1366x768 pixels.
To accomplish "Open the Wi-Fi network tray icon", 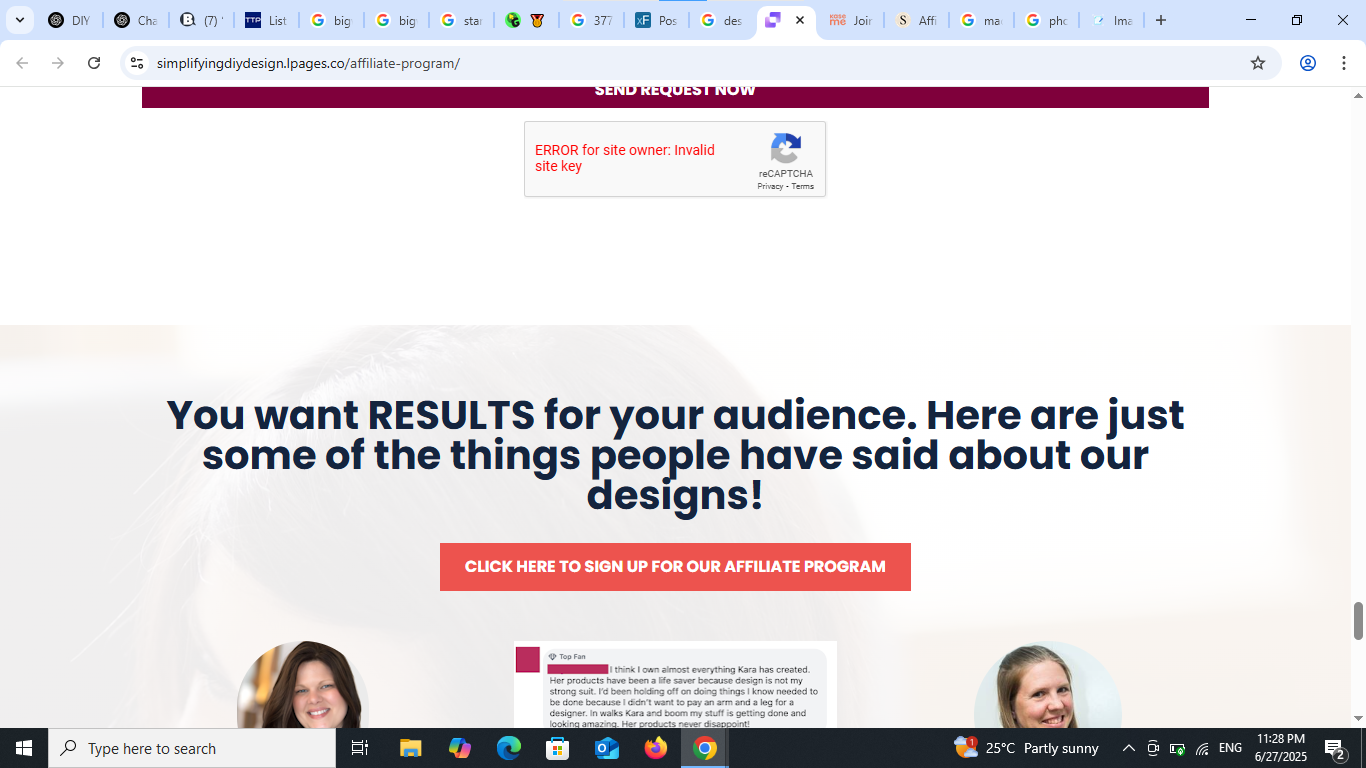I will point(1202,748).
